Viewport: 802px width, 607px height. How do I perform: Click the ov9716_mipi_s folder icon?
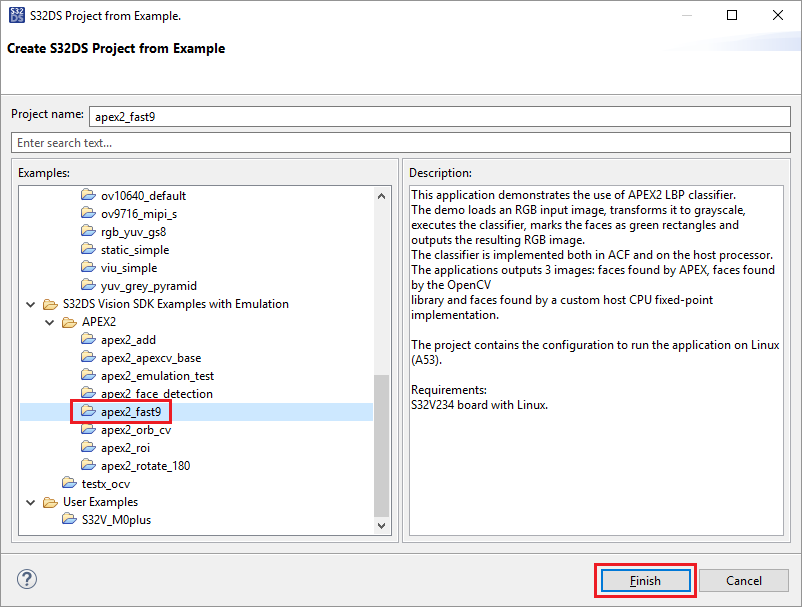click(88, 213)
